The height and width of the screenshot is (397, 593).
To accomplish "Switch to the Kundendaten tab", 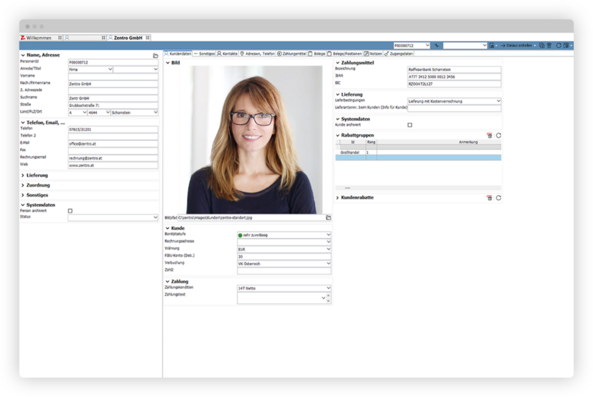I will pos(178,54).
